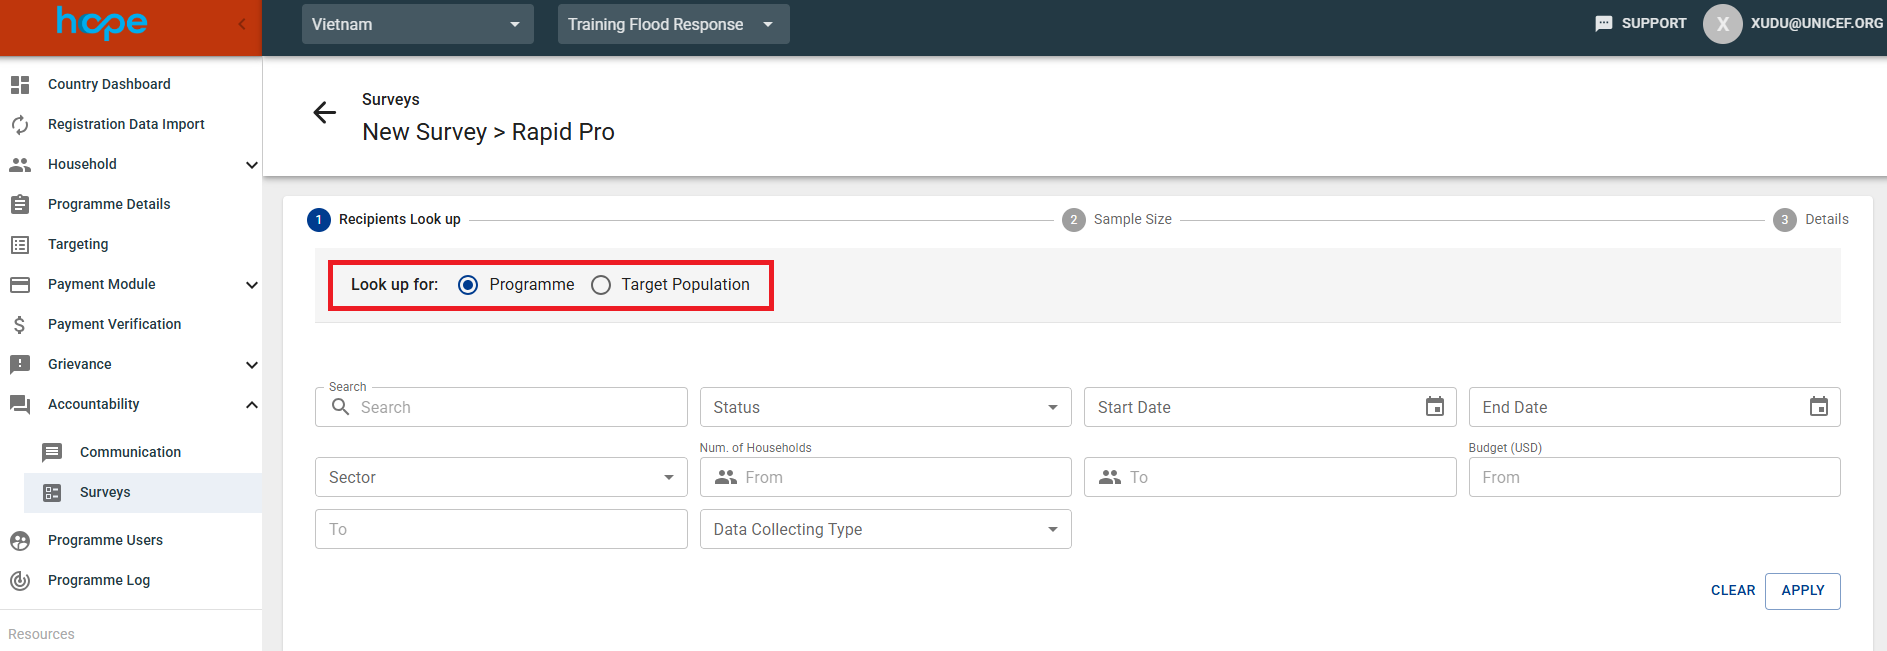Screen dimensions: 1887x651
Task: Open the Training Flood Response programme dropdown
Action: point(672,24)
